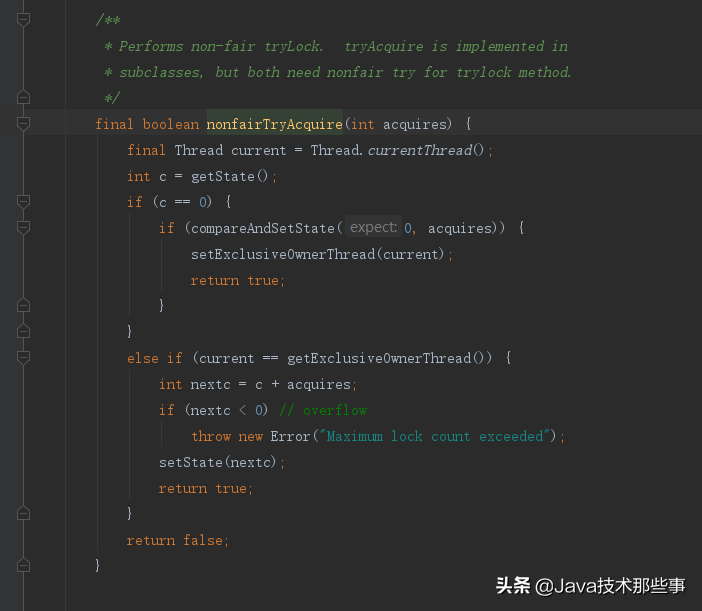Image resolution: width=702 pixels, height=611 pixels.
Task: Click 'int nextc = c + acquires' line
Action: click(x=258, y=385)
